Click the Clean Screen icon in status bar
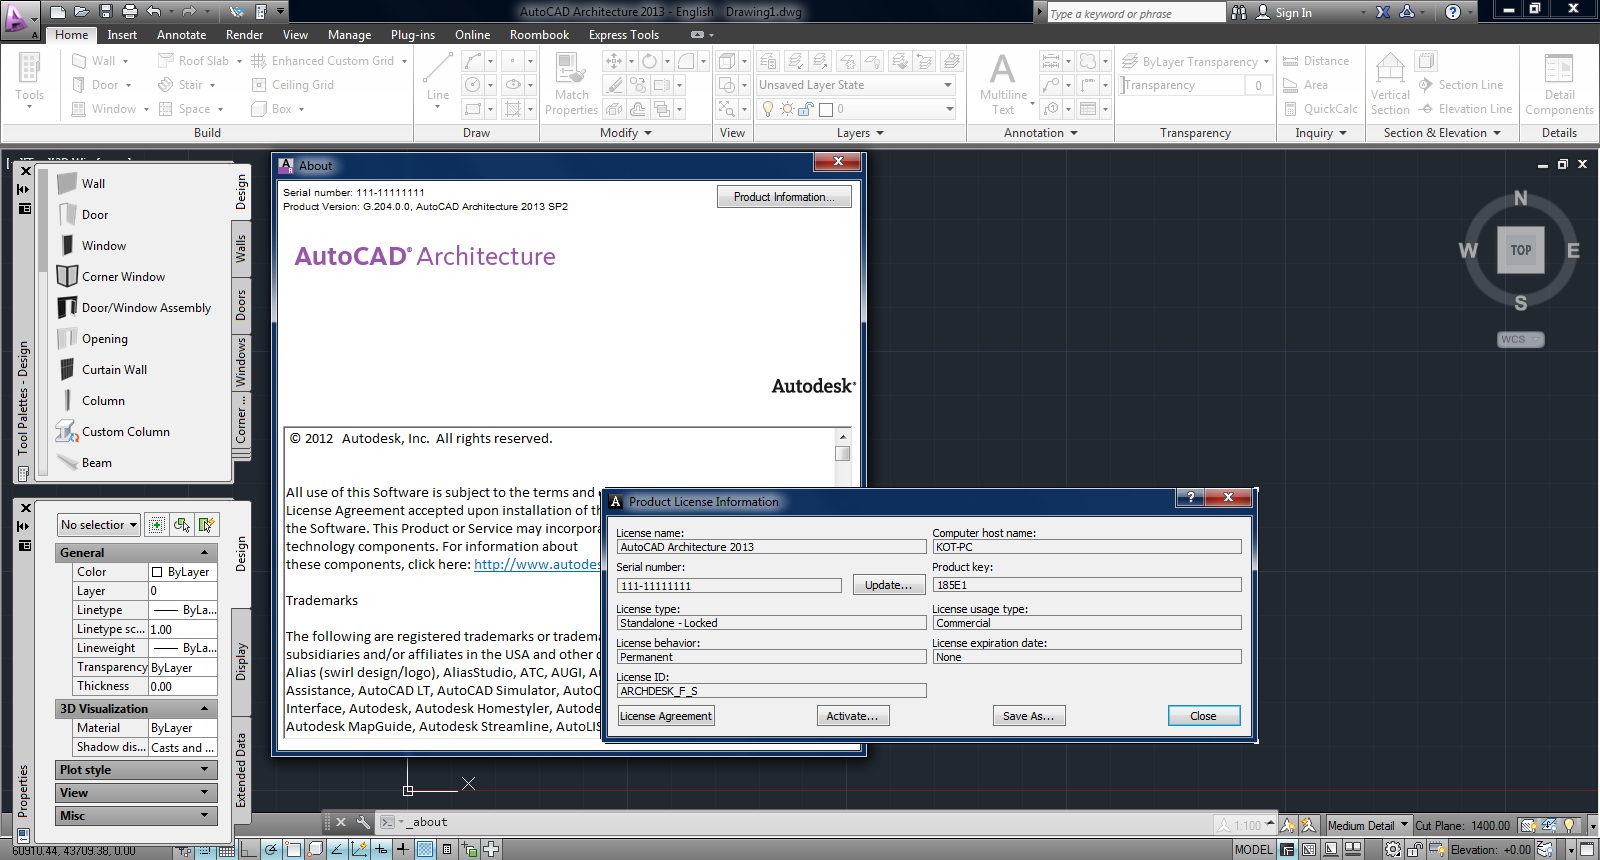 (x=1587, y=850)
